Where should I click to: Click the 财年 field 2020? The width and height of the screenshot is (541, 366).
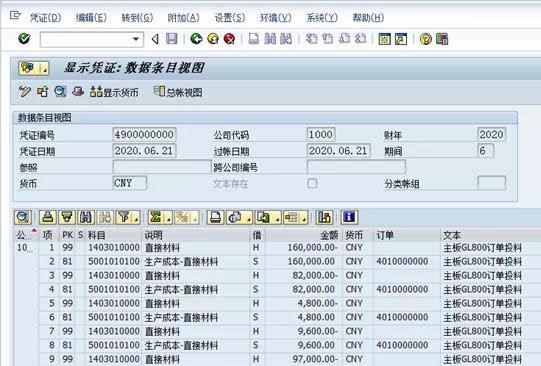[x=491, y=135]
